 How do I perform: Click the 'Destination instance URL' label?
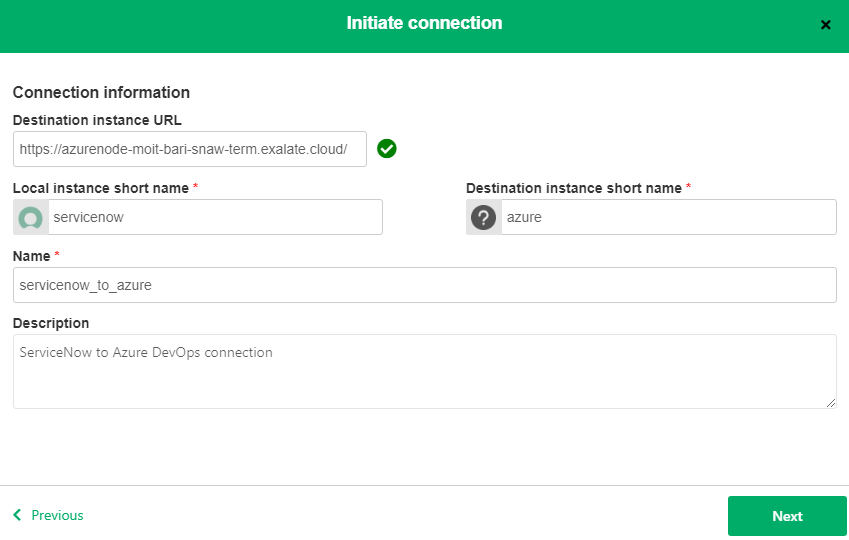coord(97,121)
